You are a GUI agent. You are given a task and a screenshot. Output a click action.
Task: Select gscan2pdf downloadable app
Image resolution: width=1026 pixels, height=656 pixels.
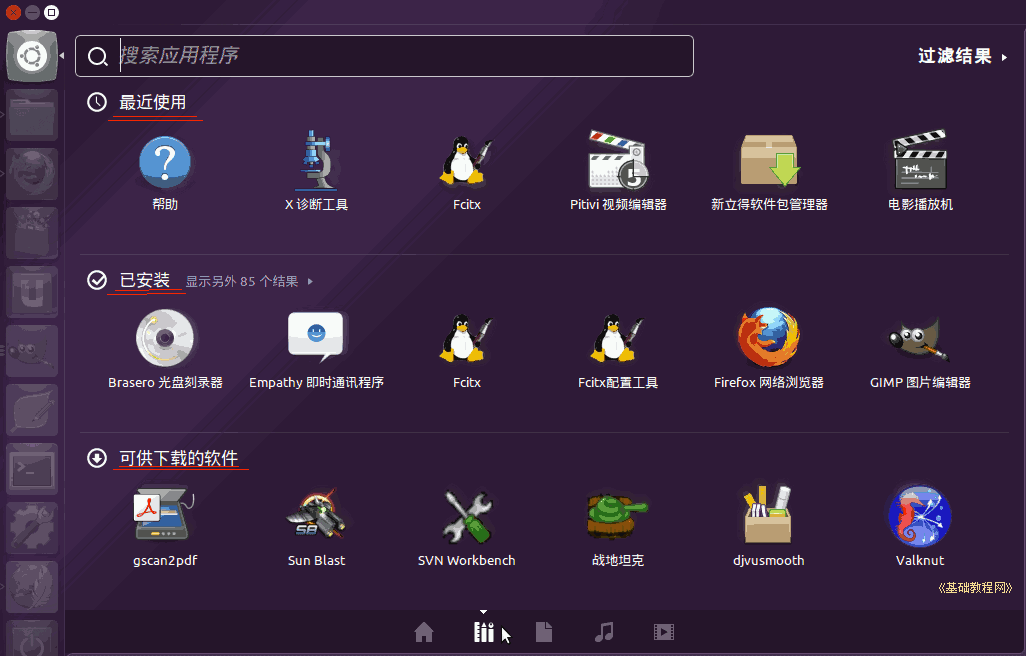[x=165, y=517]
